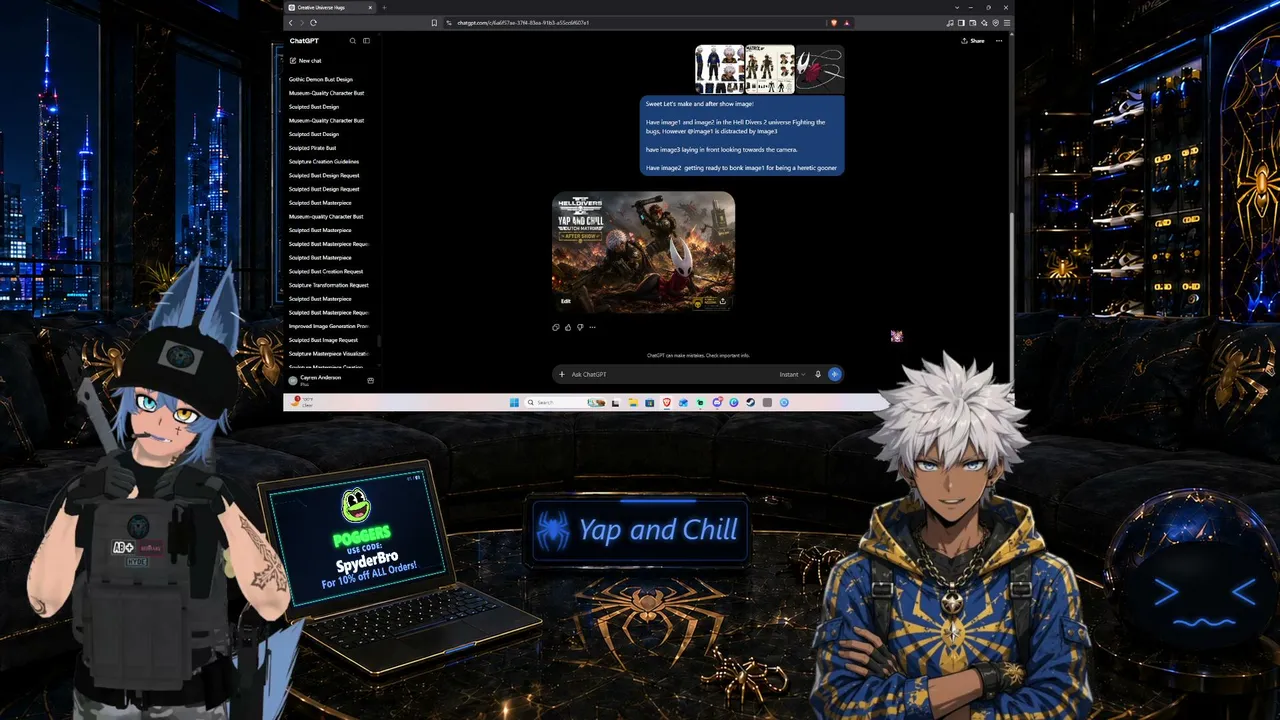Open the Brave browser taskbar icon
This screenshot has width=1280, height=720.
pos(667,402)
